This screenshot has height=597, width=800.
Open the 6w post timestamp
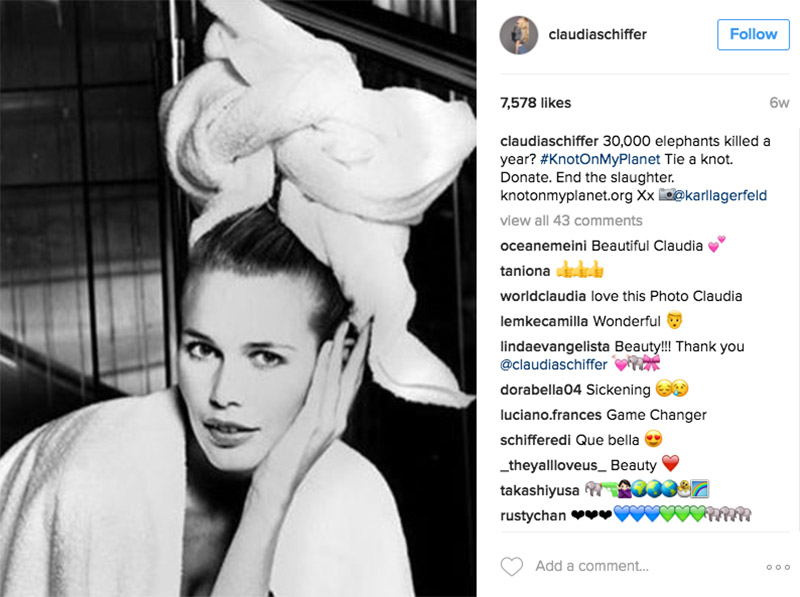pyautogui.click(x=779, y=103)
